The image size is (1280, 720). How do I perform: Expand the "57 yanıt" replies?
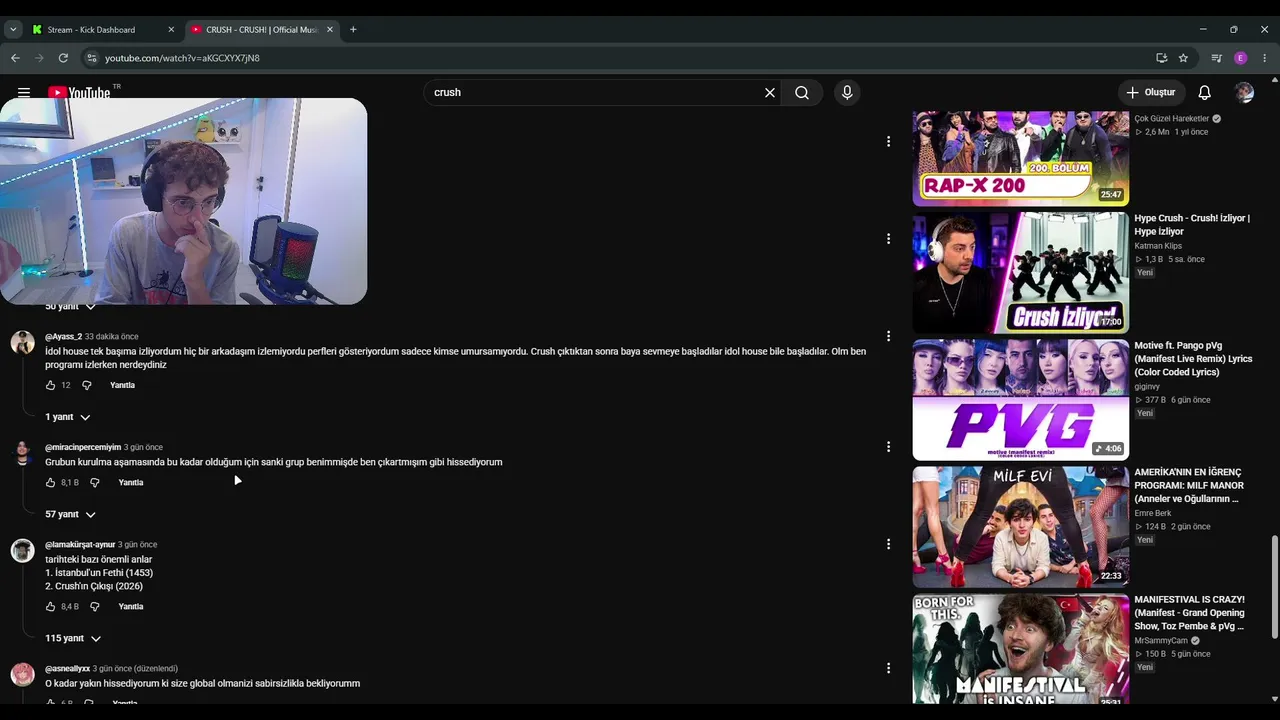(70, 514)
